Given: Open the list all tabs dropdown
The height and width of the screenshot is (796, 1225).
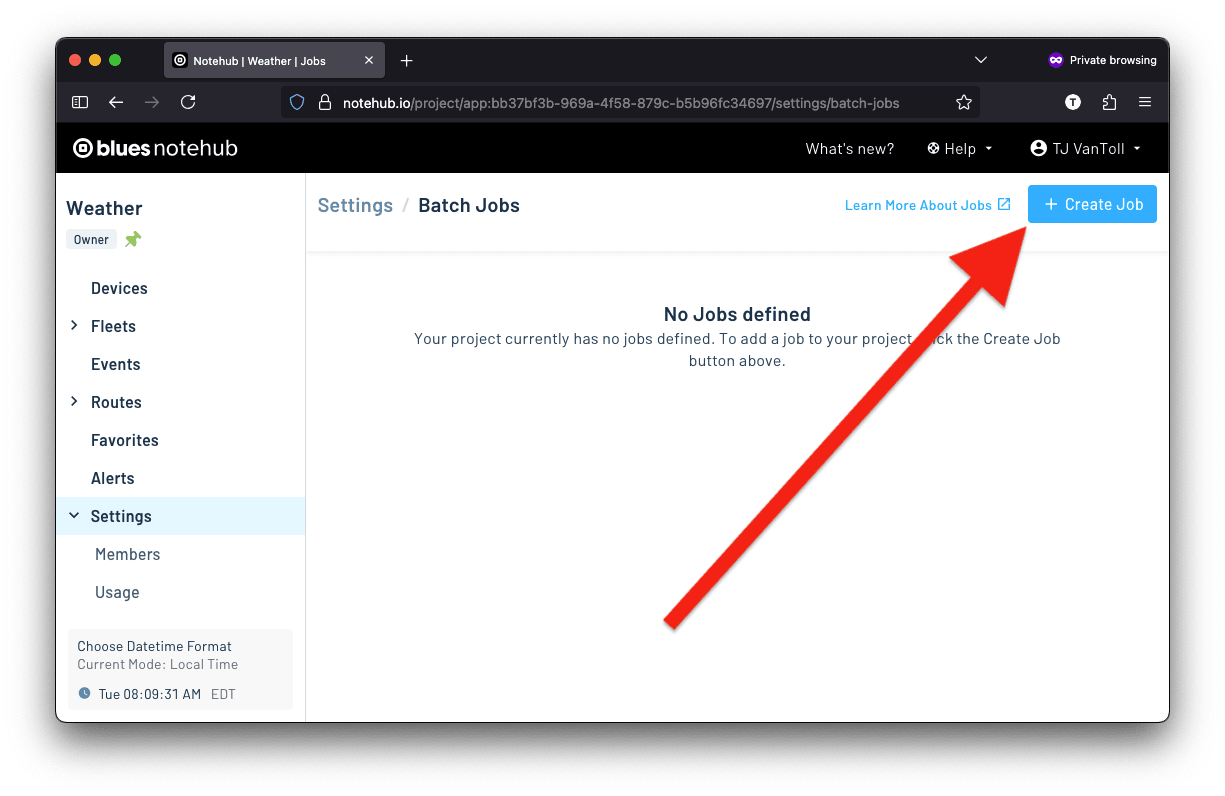Looking at the screenshot, I should click(981, 60).
